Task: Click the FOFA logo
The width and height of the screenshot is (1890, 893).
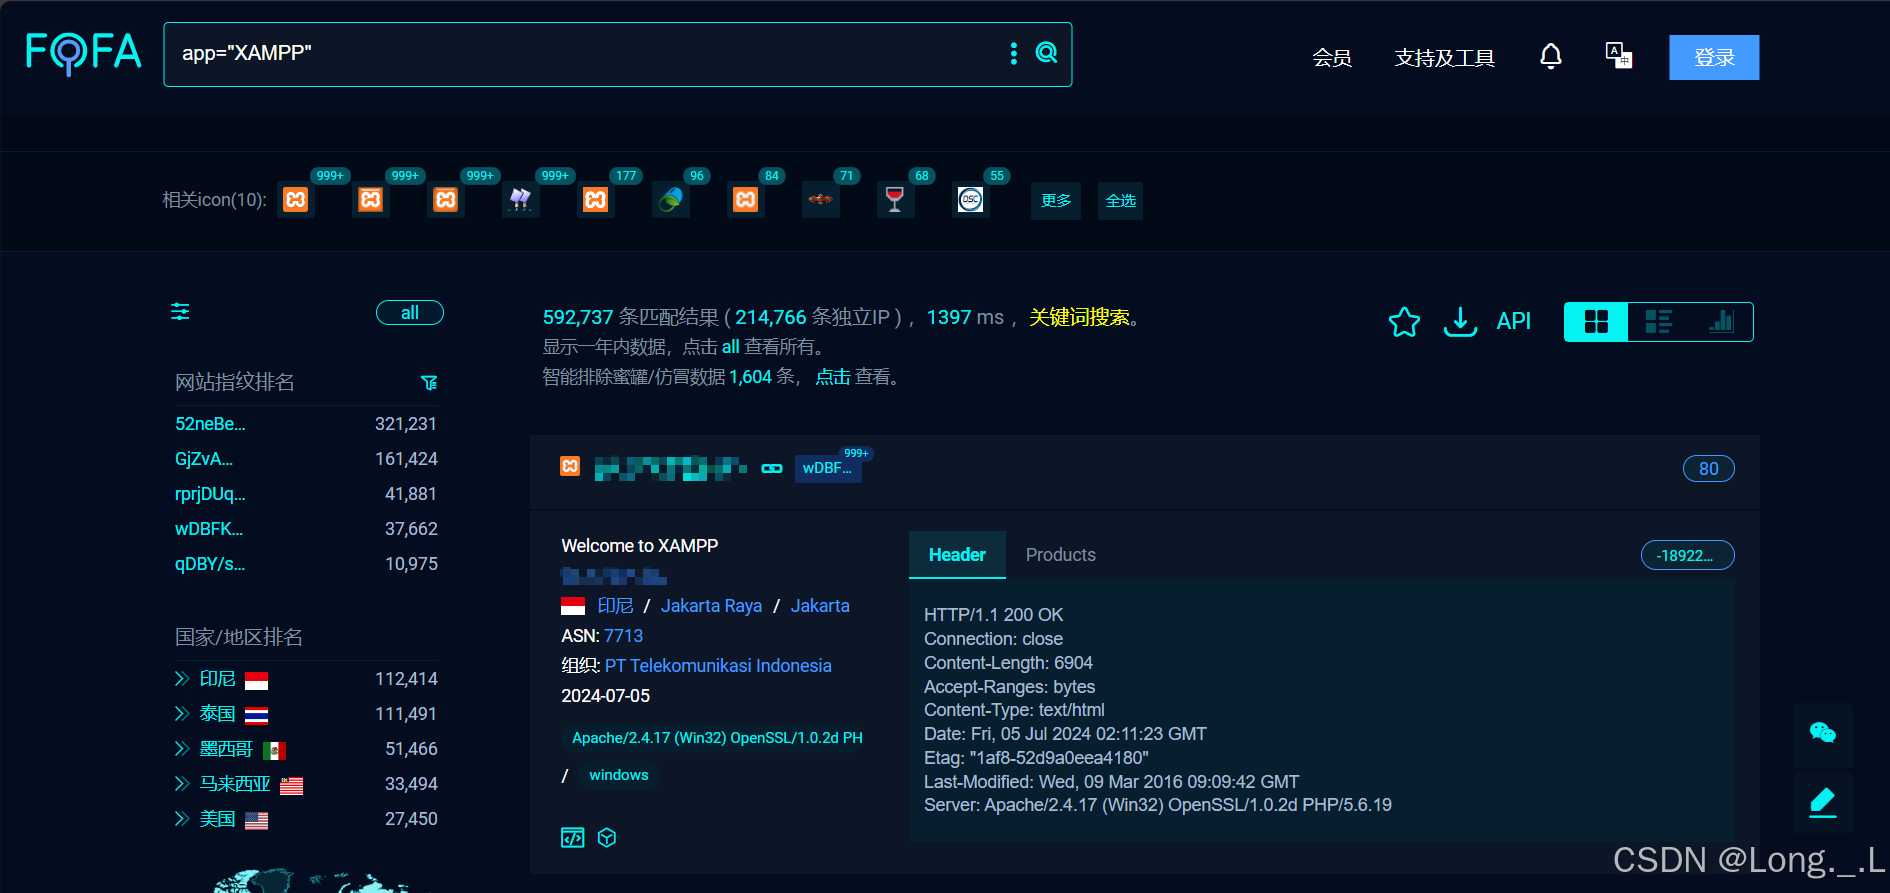Action: (83, 52)
